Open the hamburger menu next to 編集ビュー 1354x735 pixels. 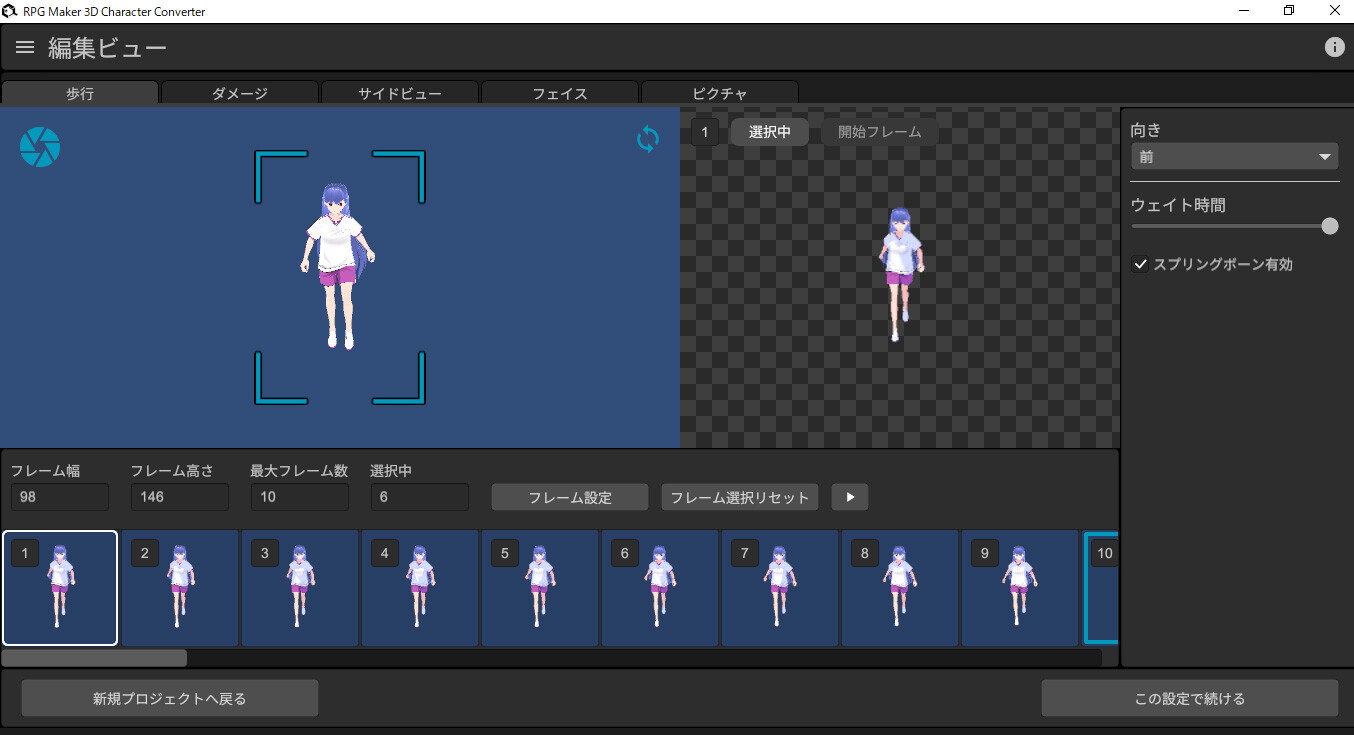[24, 46]
